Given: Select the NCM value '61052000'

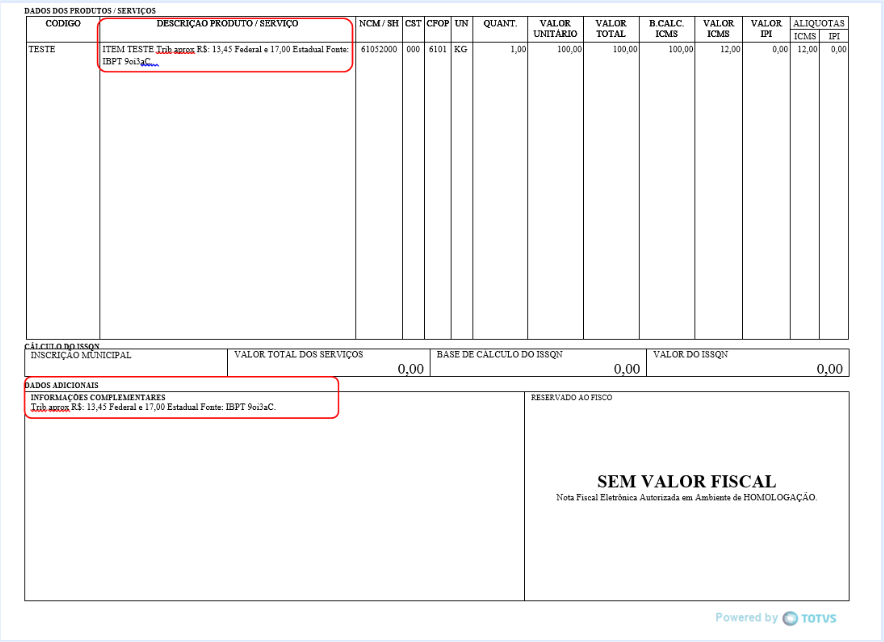Looking at the screenshot, I should pyautogui.click(x=379, y=50).
